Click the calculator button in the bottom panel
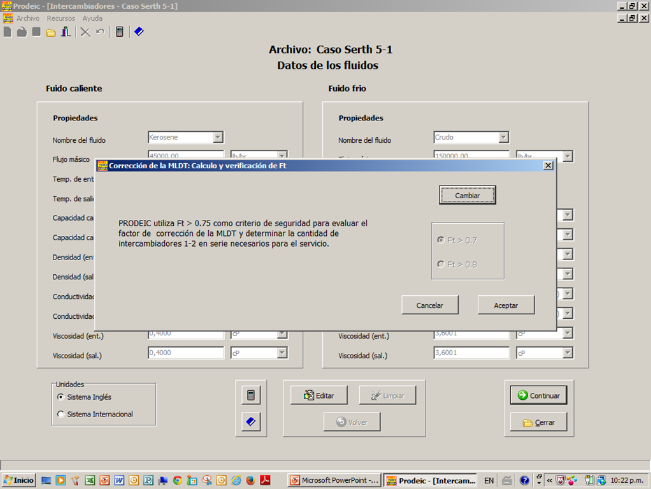This screenshot has height=489, width=651. click(251, 395)
